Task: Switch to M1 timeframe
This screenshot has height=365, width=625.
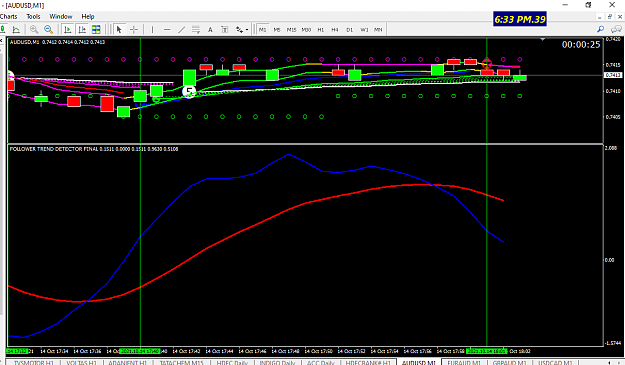Action: coord(262,29)
